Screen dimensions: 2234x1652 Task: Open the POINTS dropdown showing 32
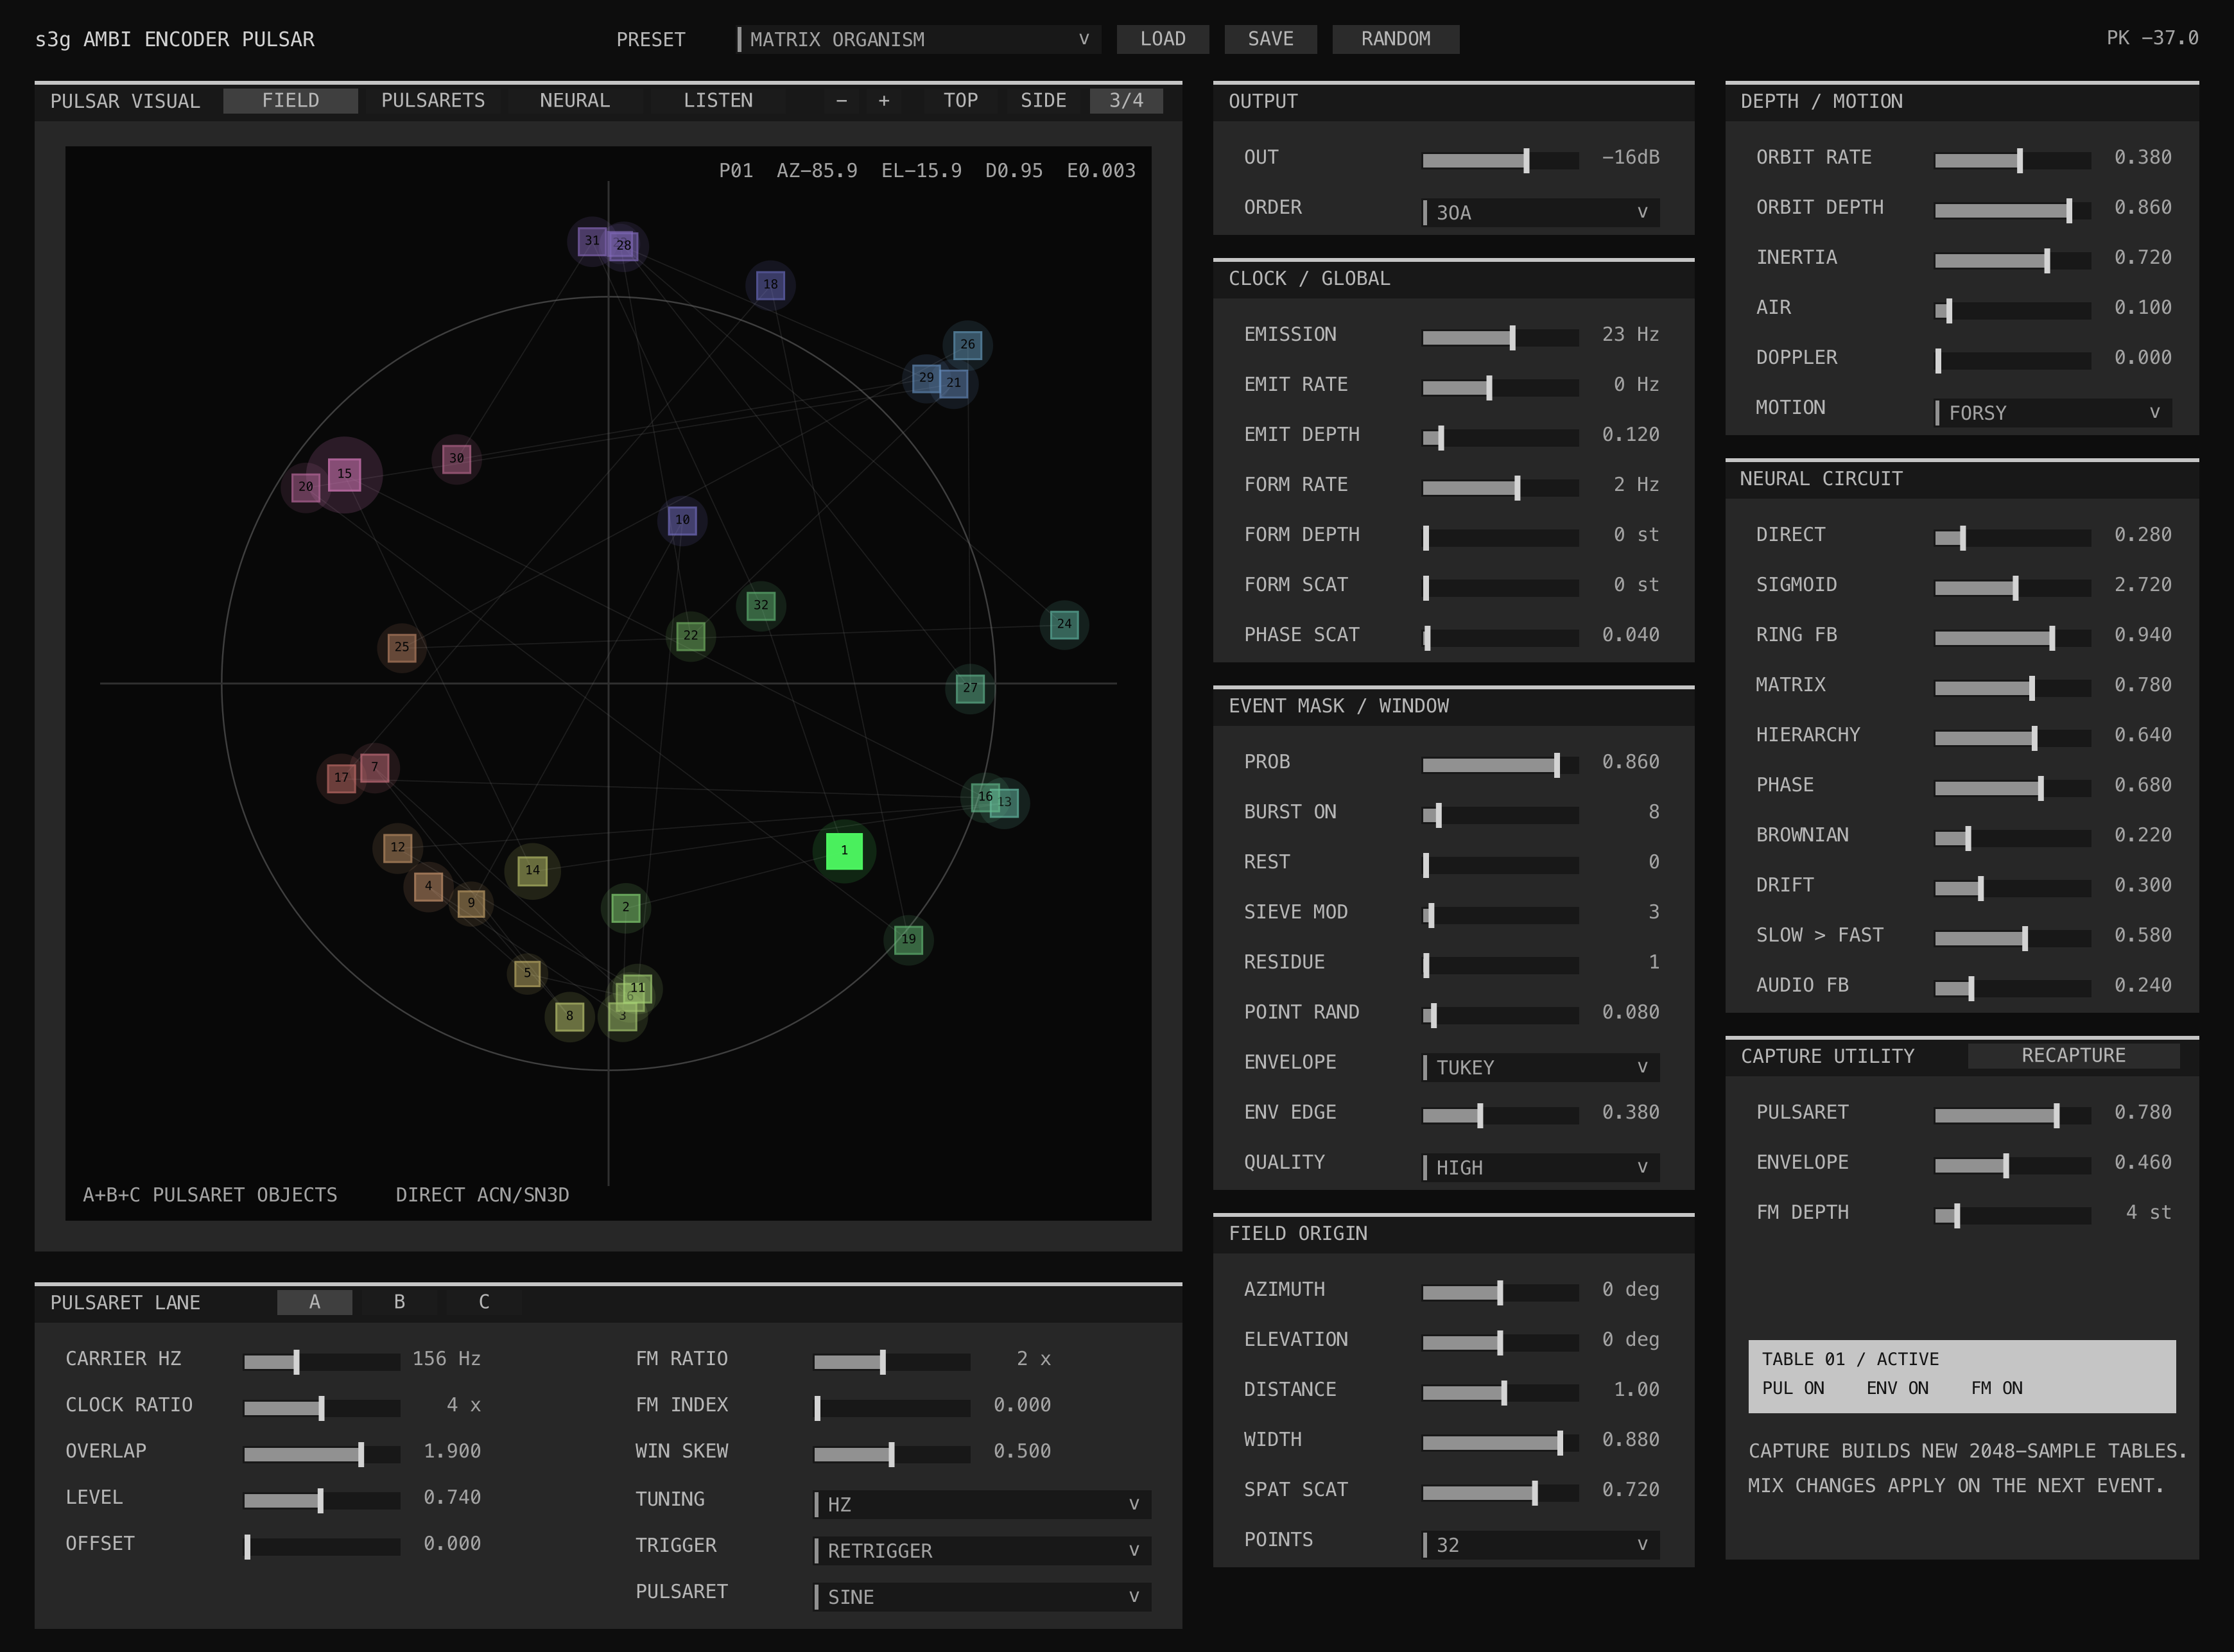(1541, 1545)
